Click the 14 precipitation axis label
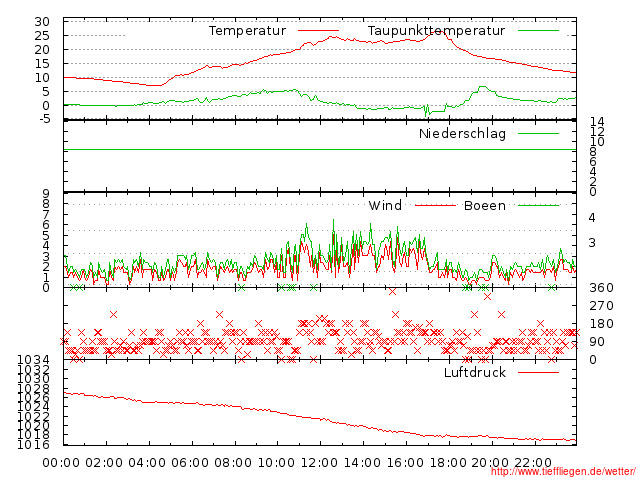640x480 pixels. (x=597, y=121)
